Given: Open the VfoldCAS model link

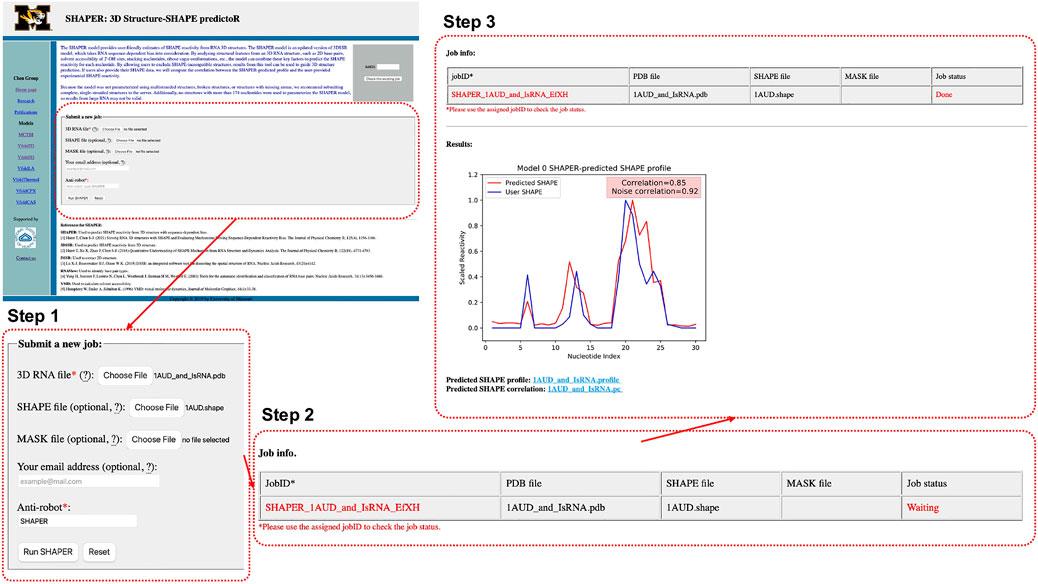Looking at the screenshot, I should [x=26, y=202].
